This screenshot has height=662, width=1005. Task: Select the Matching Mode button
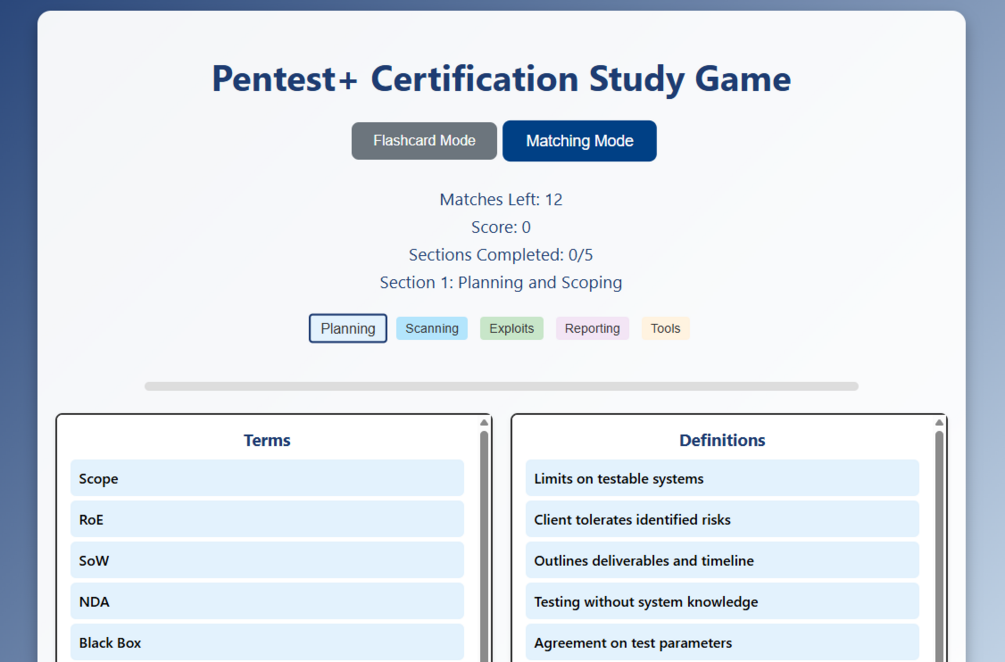click(x=579, y=141)
